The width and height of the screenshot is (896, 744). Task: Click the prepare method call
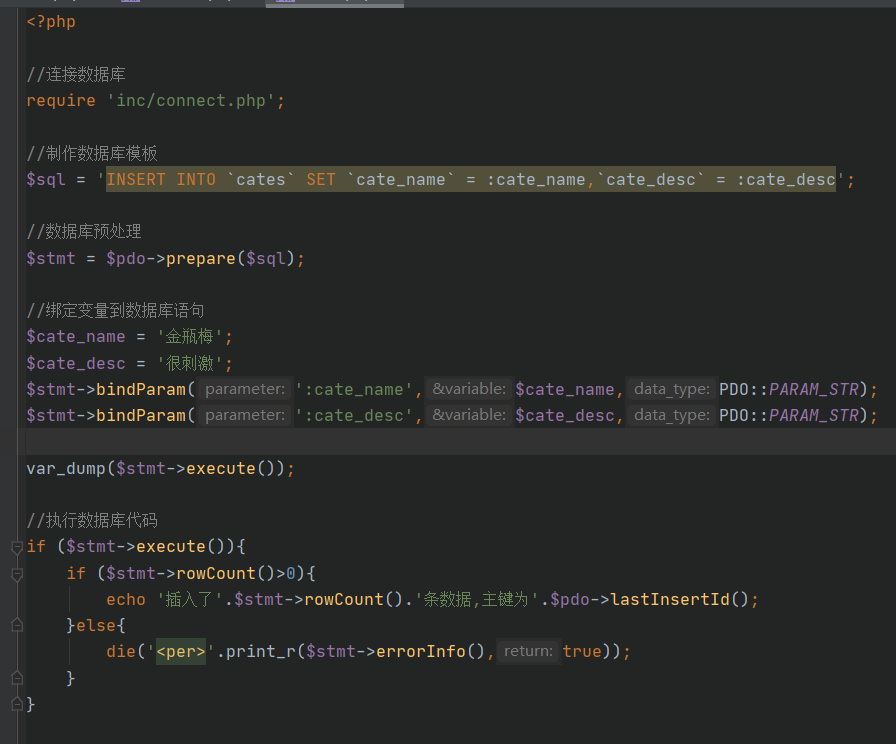coord(201,258)
